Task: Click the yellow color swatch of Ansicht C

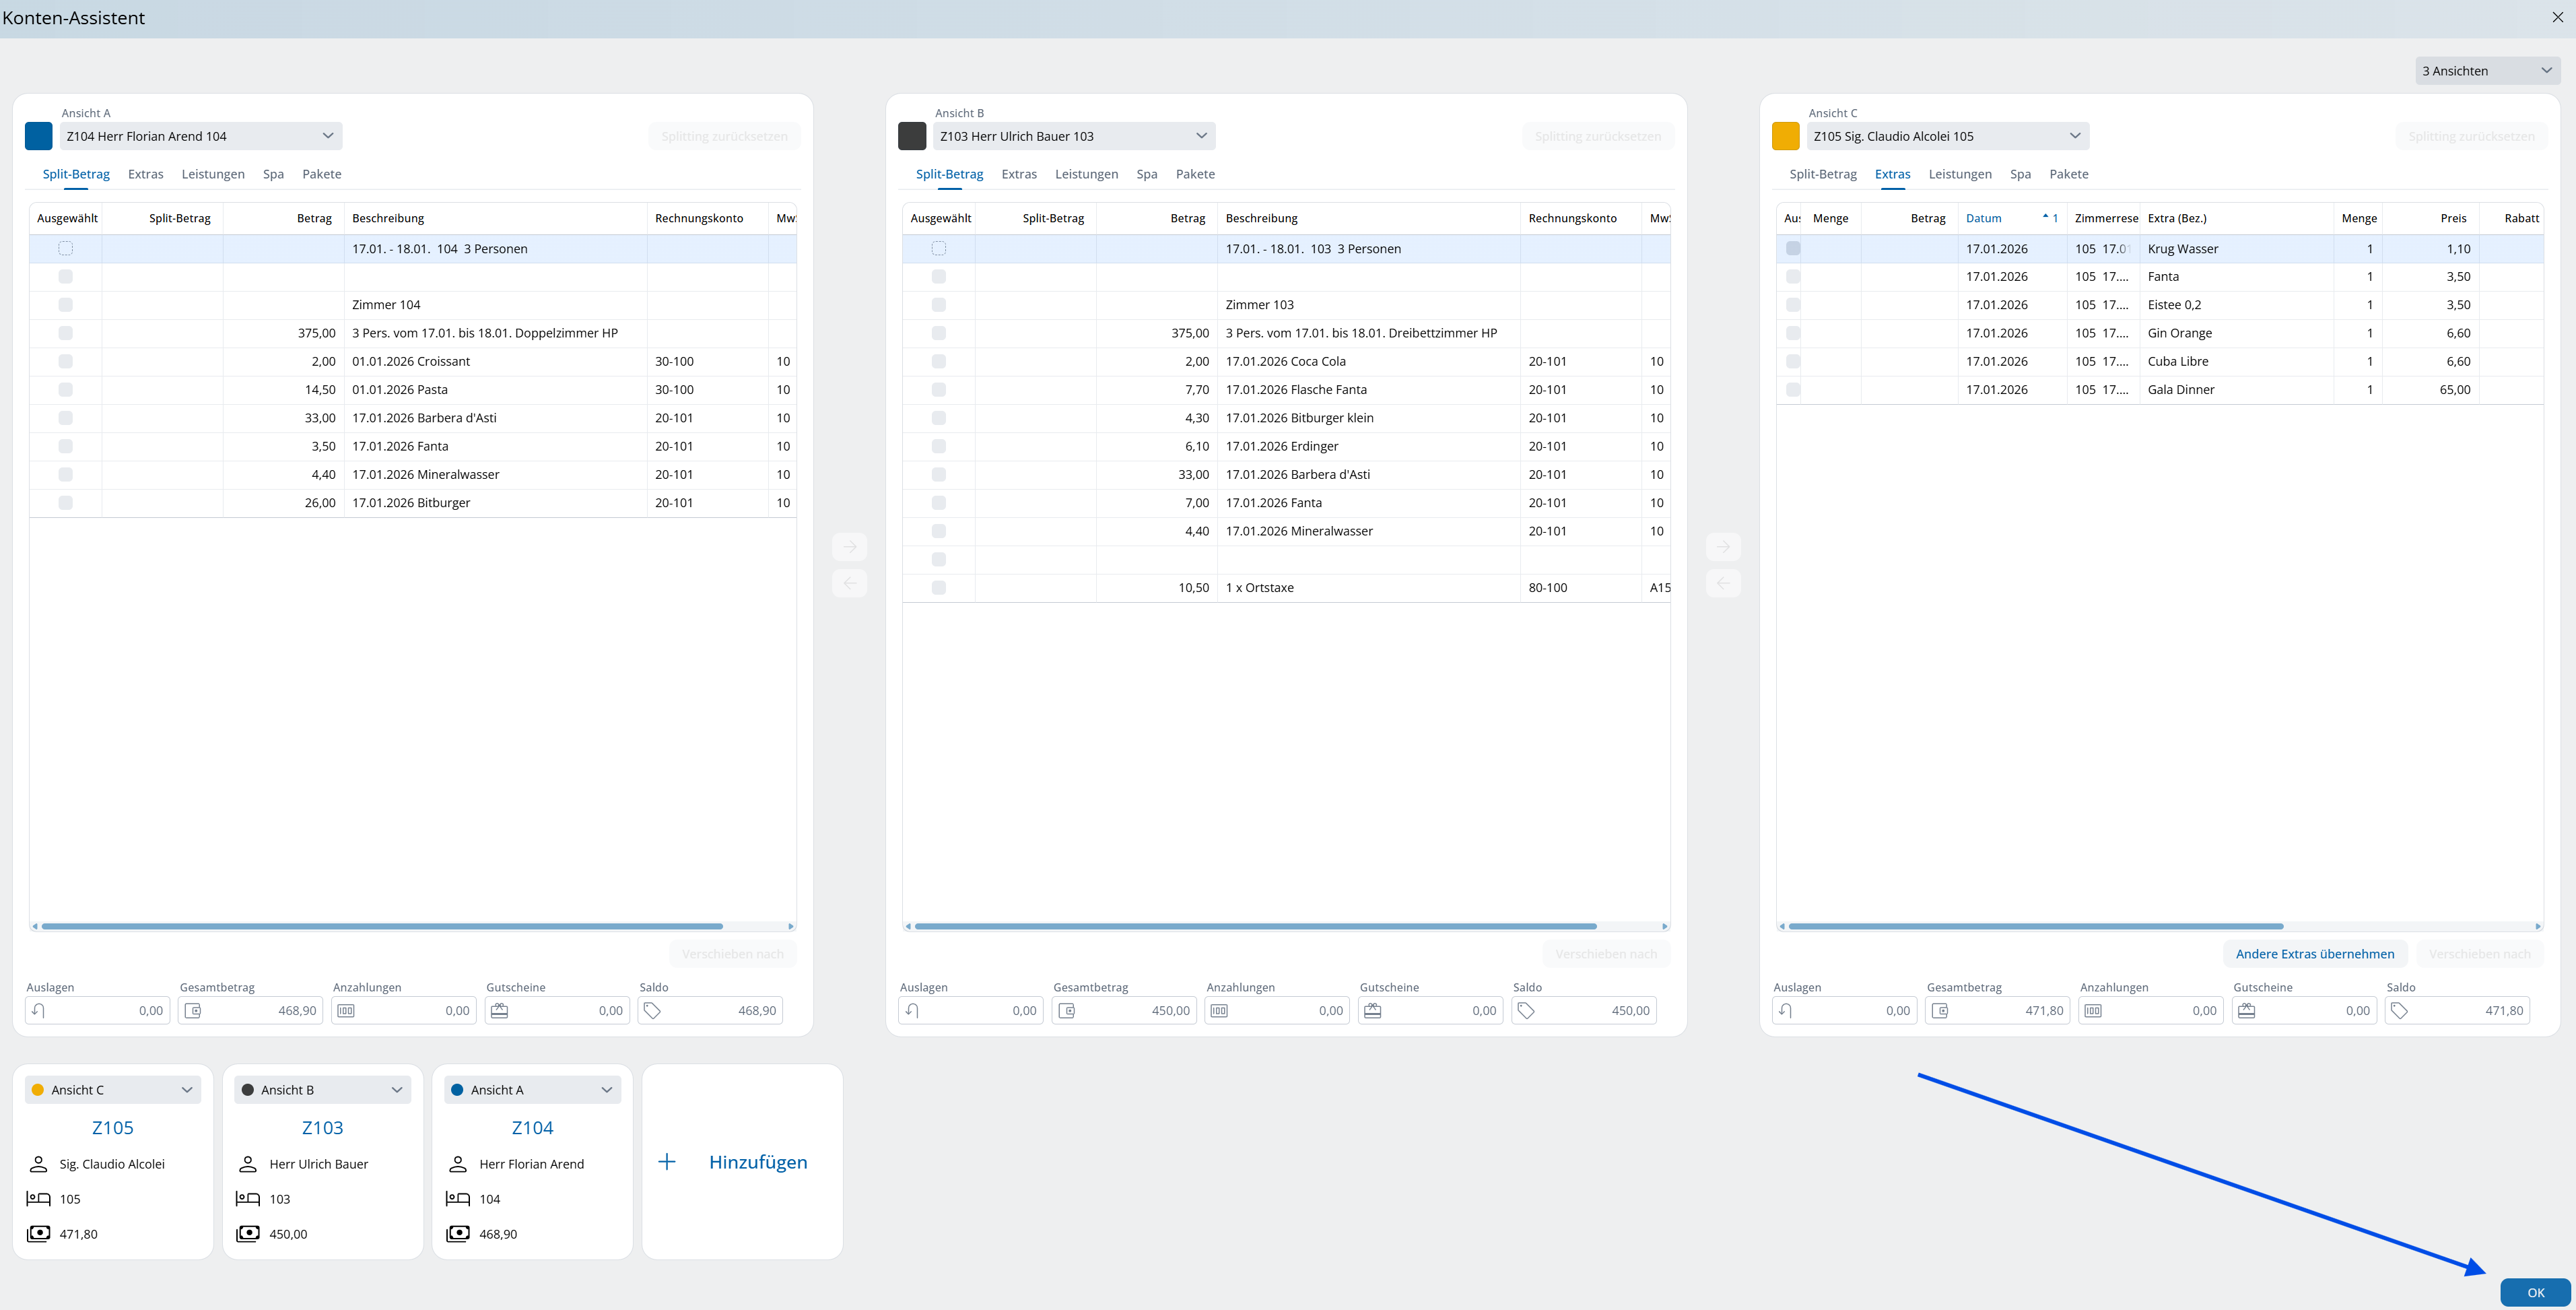Action: (1785, 136)
